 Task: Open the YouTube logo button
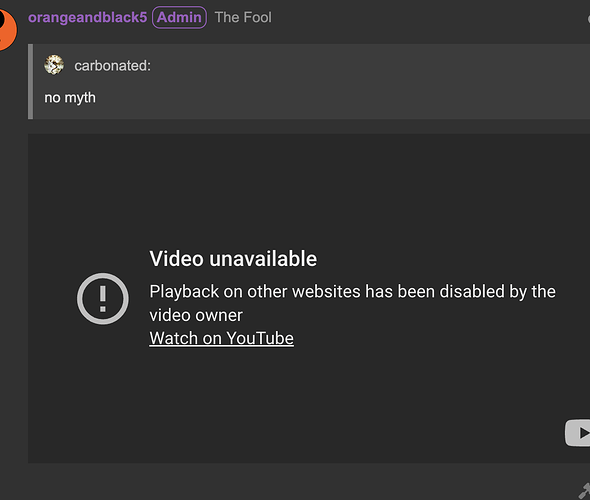pyautogui.click(x=578, y=433)
